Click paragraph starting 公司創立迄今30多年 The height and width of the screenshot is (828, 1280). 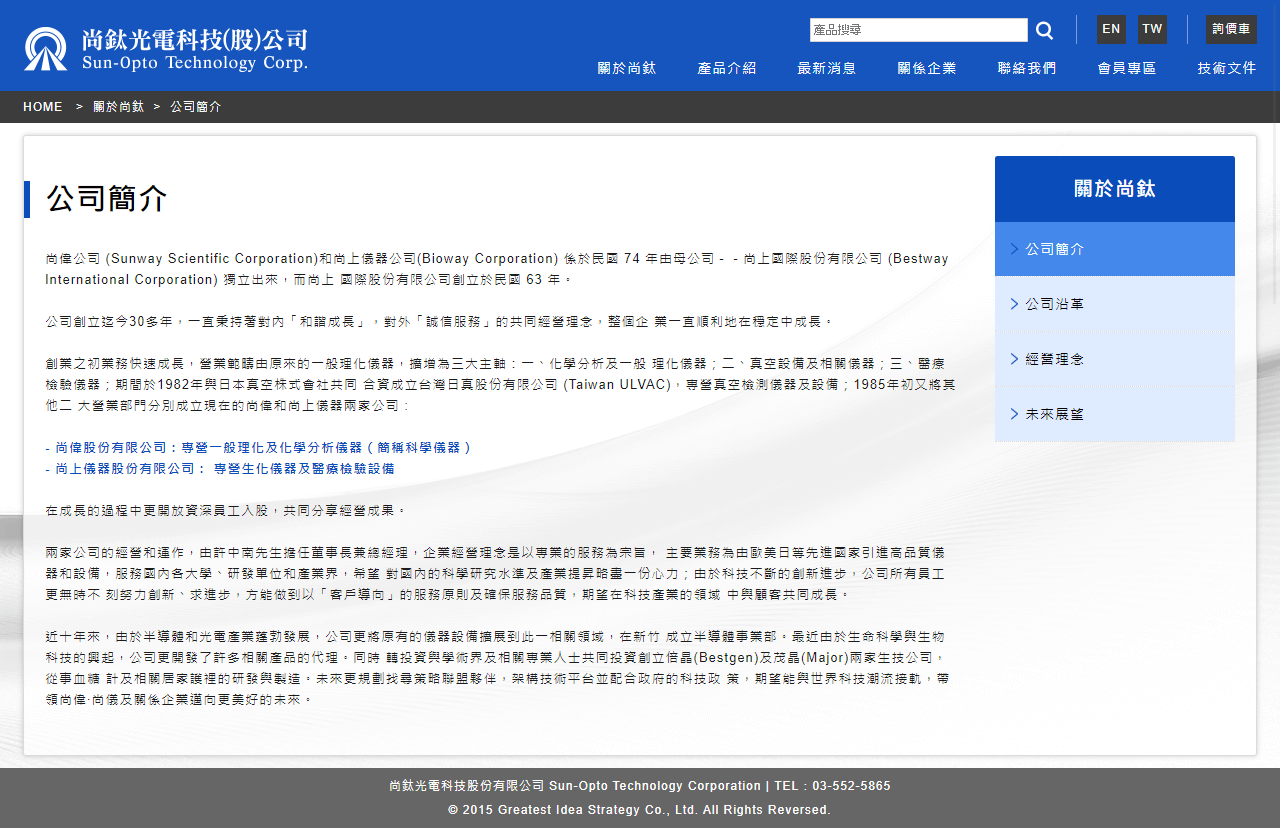(439, 322)
